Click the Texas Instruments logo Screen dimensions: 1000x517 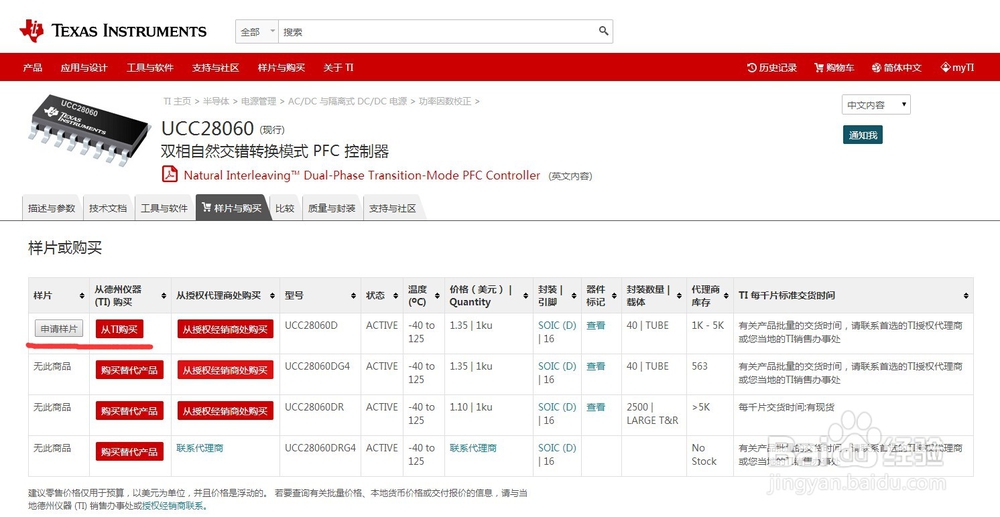(x=113, y=31)
